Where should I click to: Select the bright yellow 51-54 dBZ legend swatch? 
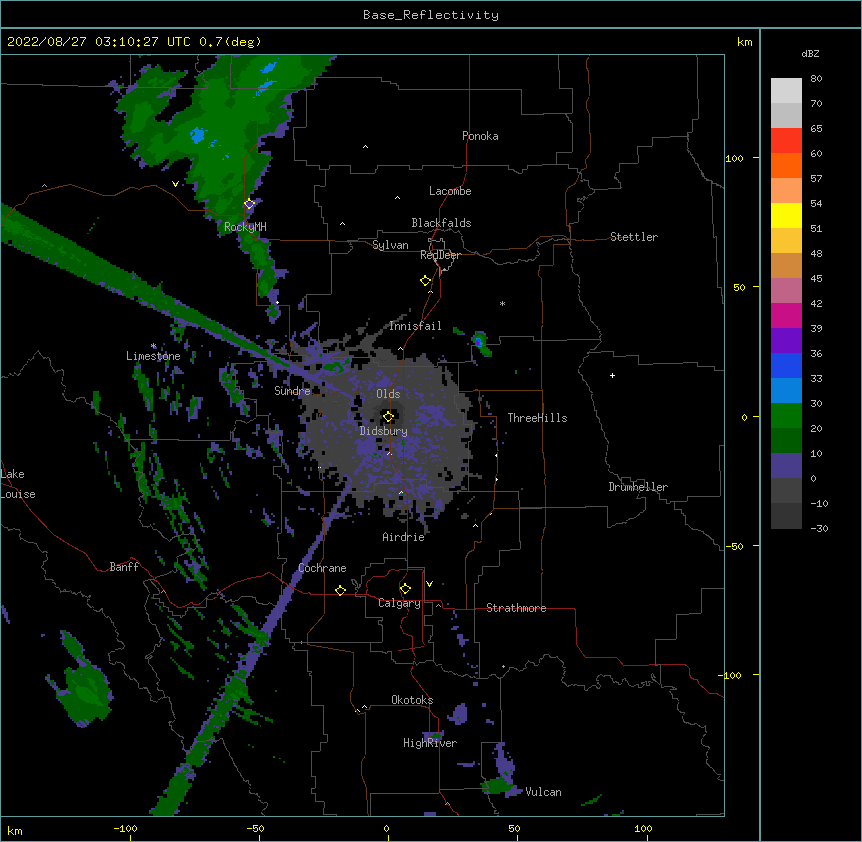(x=786, y=215)
